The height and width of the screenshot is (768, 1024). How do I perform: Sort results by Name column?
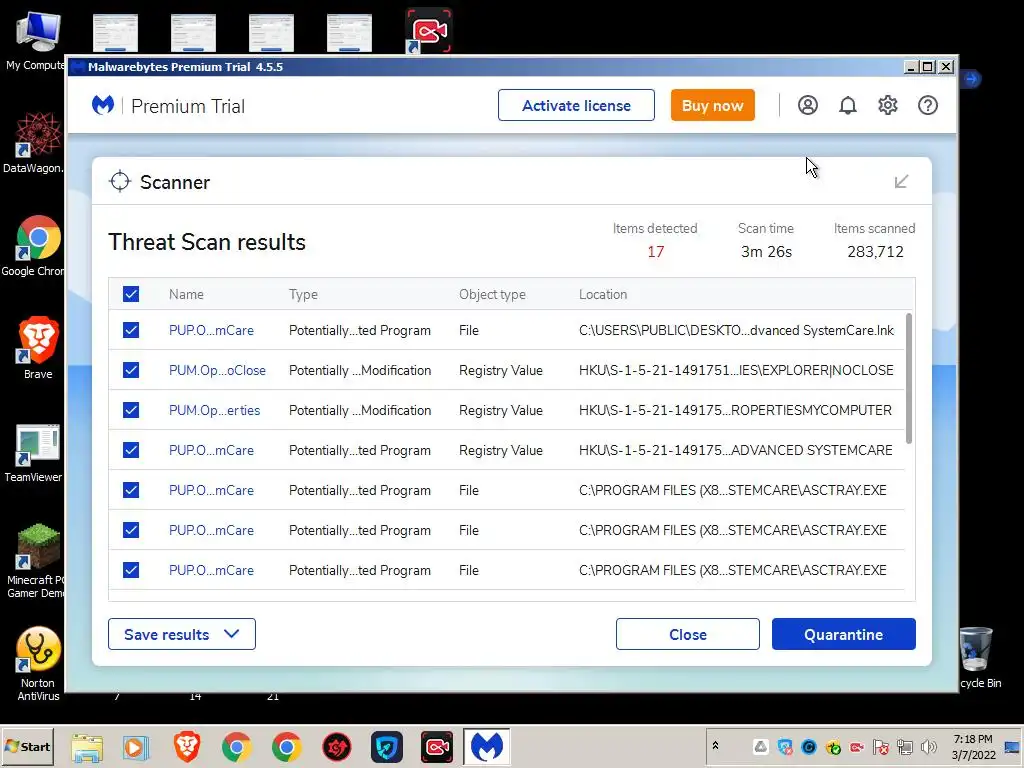tap(186, 295)
